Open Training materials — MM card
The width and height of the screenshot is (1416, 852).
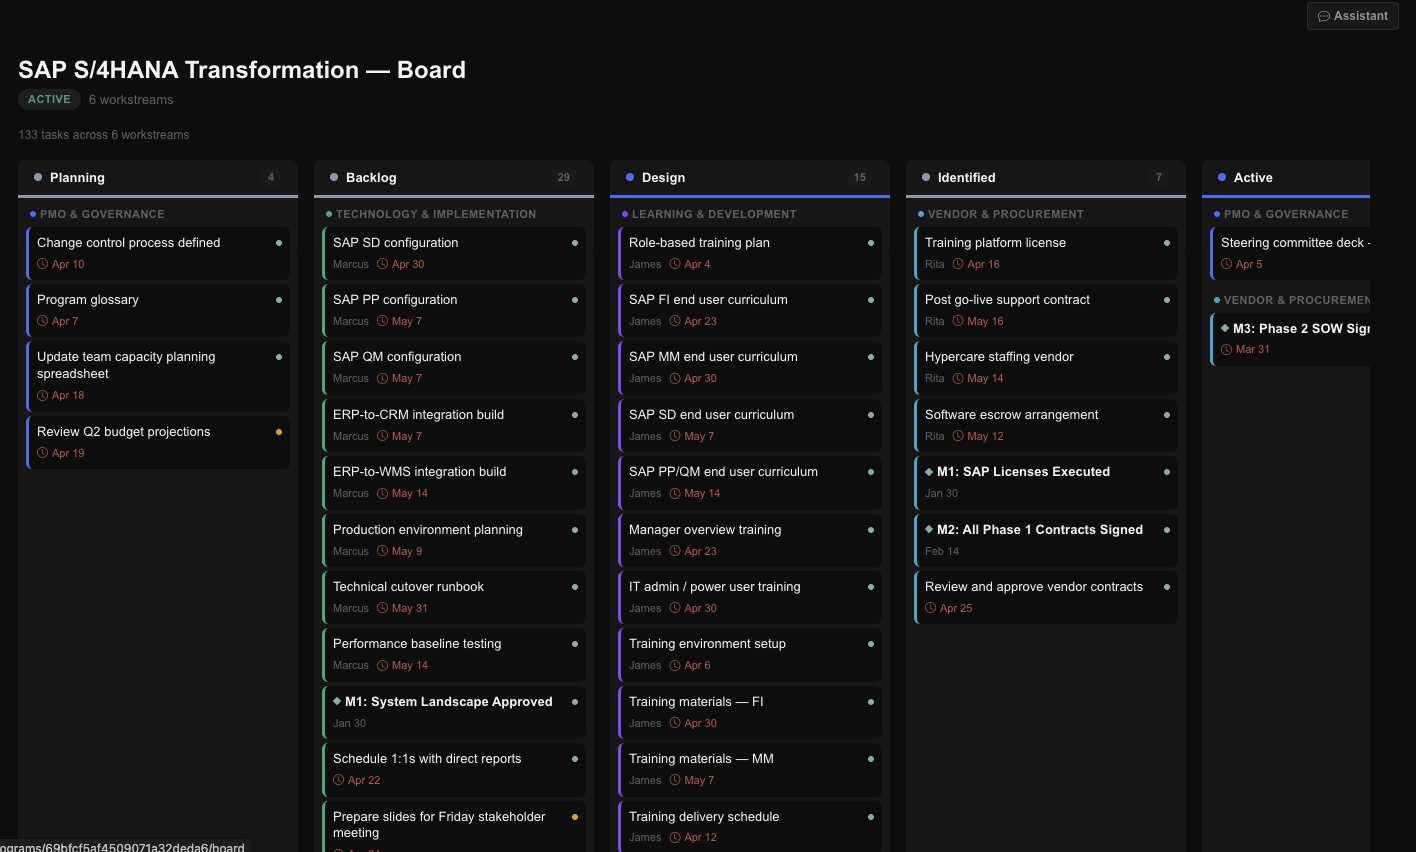tap(750, 769)
